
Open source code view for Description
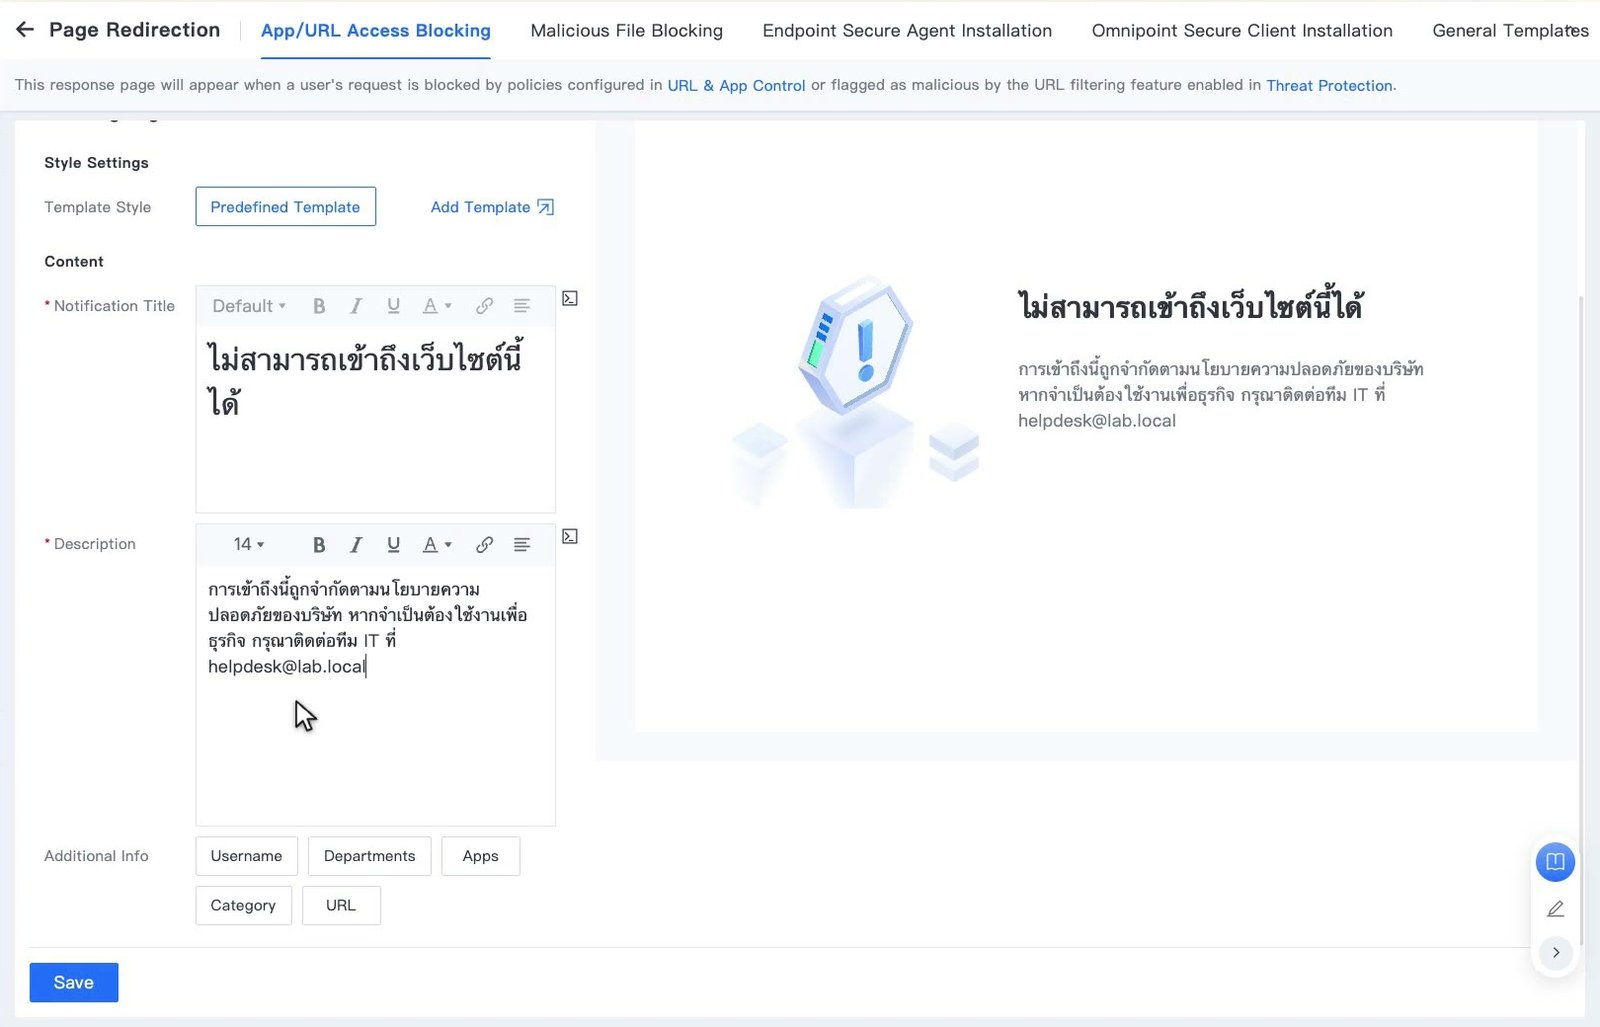[570, 536]
